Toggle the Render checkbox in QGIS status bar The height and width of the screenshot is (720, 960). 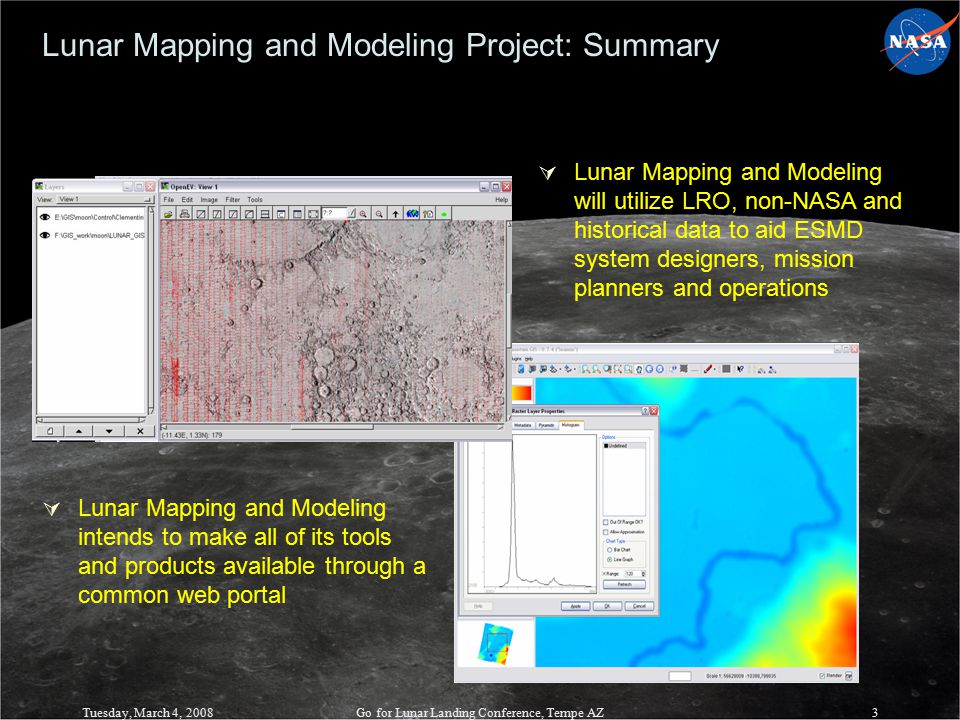pyautogui.click(x=822, y=676)
